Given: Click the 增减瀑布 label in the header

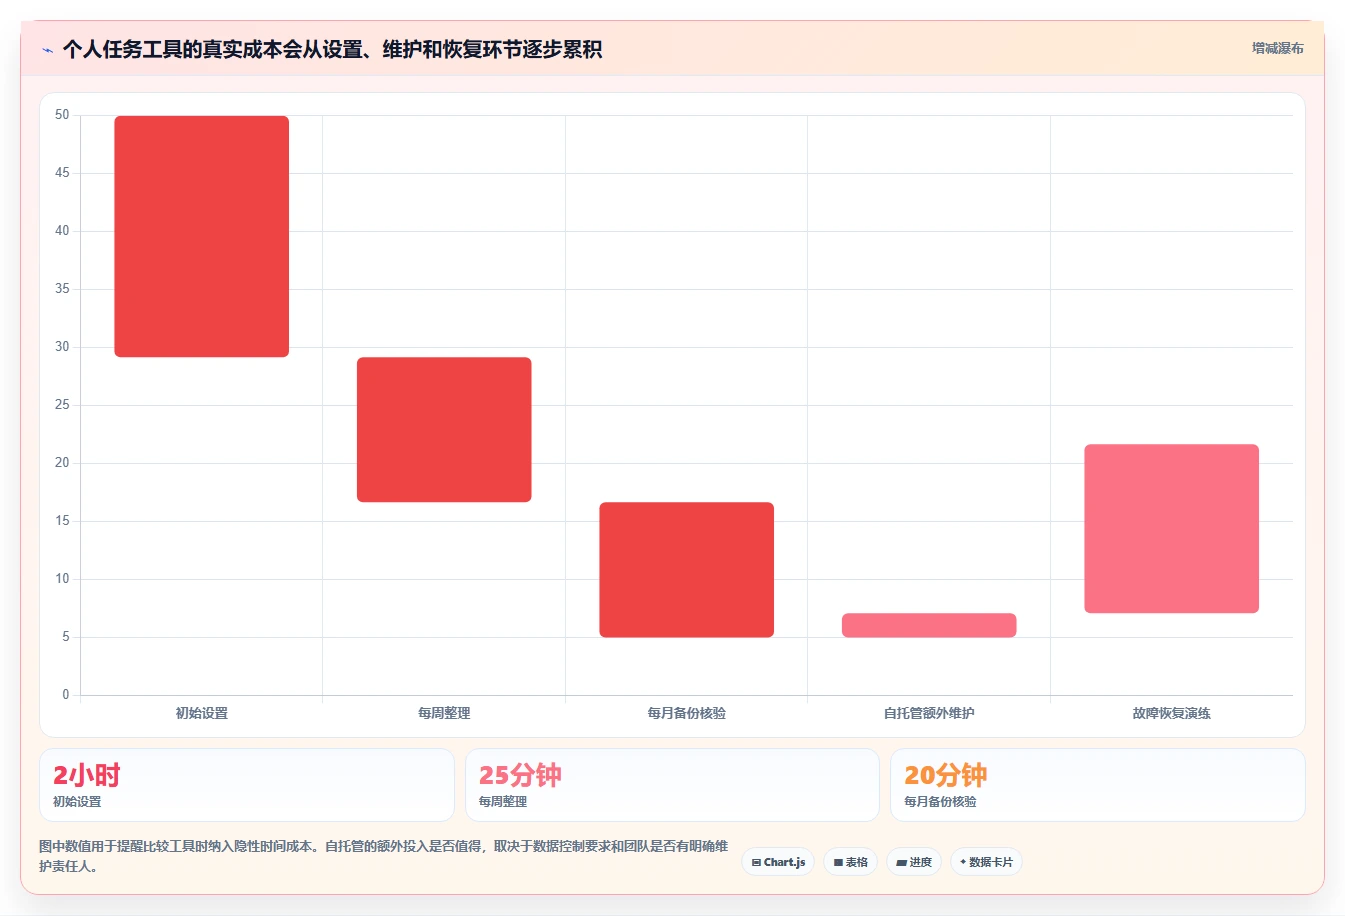Looking at the screenshot, I should 1277,48.
